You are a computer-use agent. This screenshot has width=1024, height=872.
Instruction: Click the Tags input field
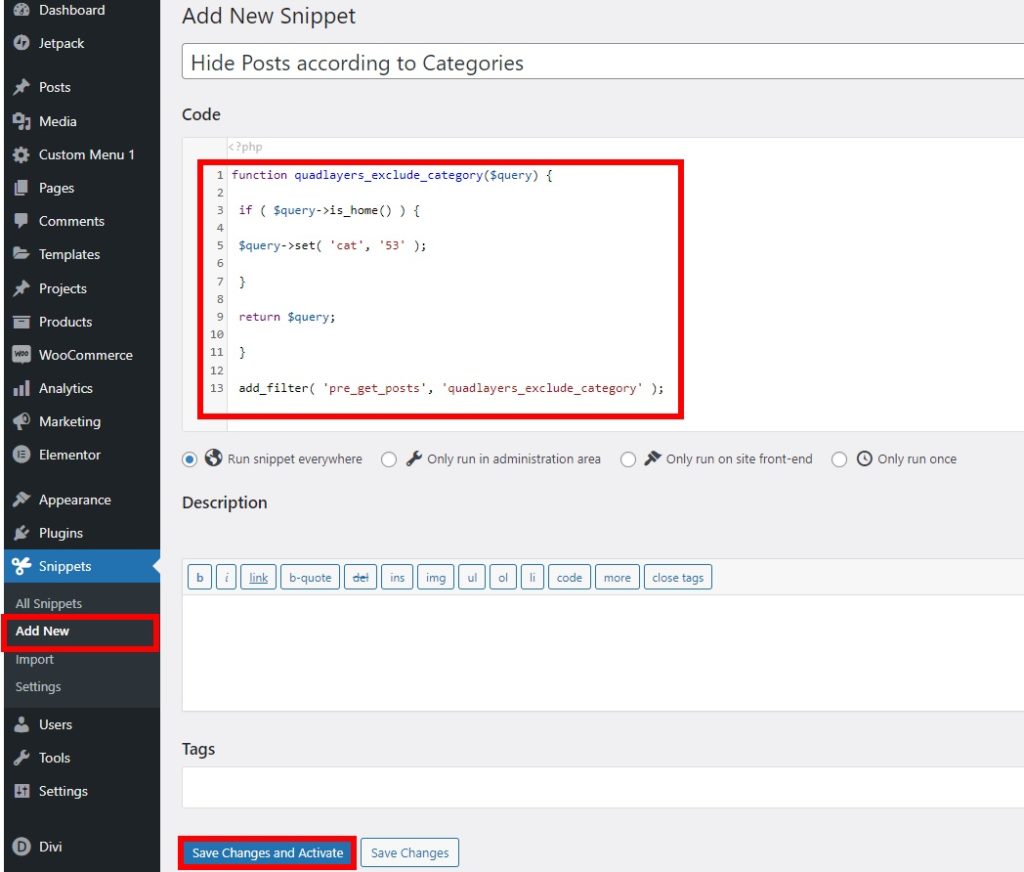[x=603, y=787]
